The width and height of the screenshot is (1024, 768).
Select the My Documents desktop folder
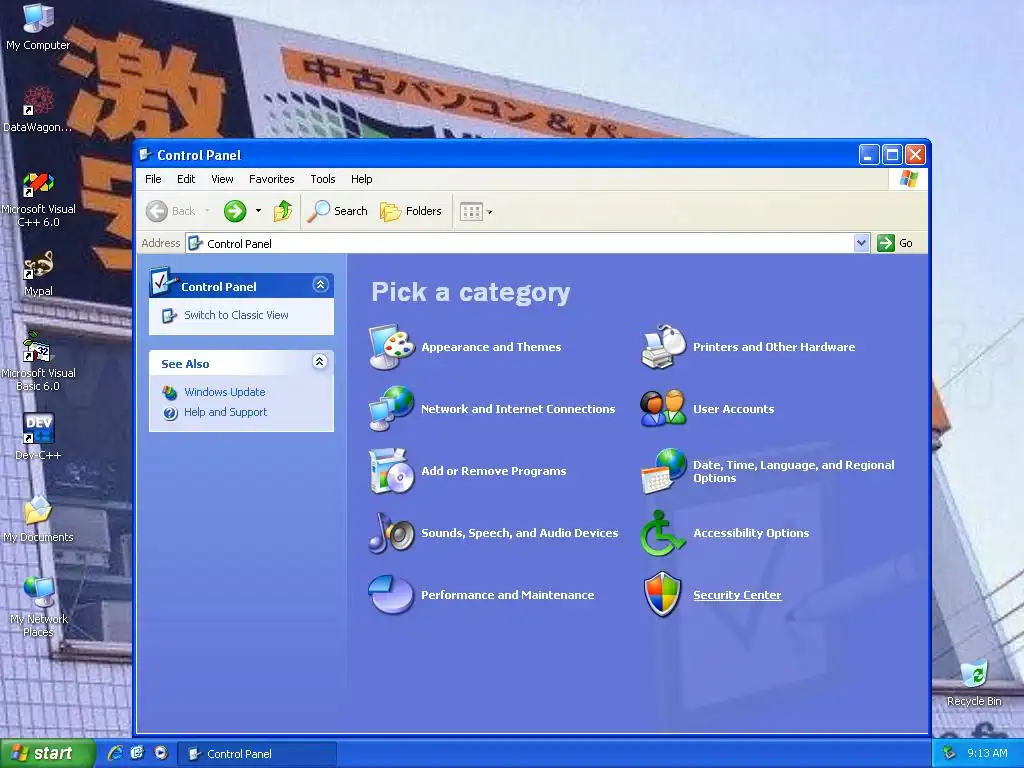click(38, 519)
